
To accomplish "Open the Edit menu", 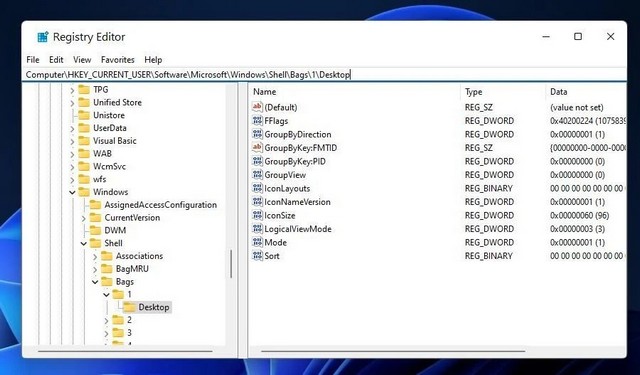I will [56, 60].
